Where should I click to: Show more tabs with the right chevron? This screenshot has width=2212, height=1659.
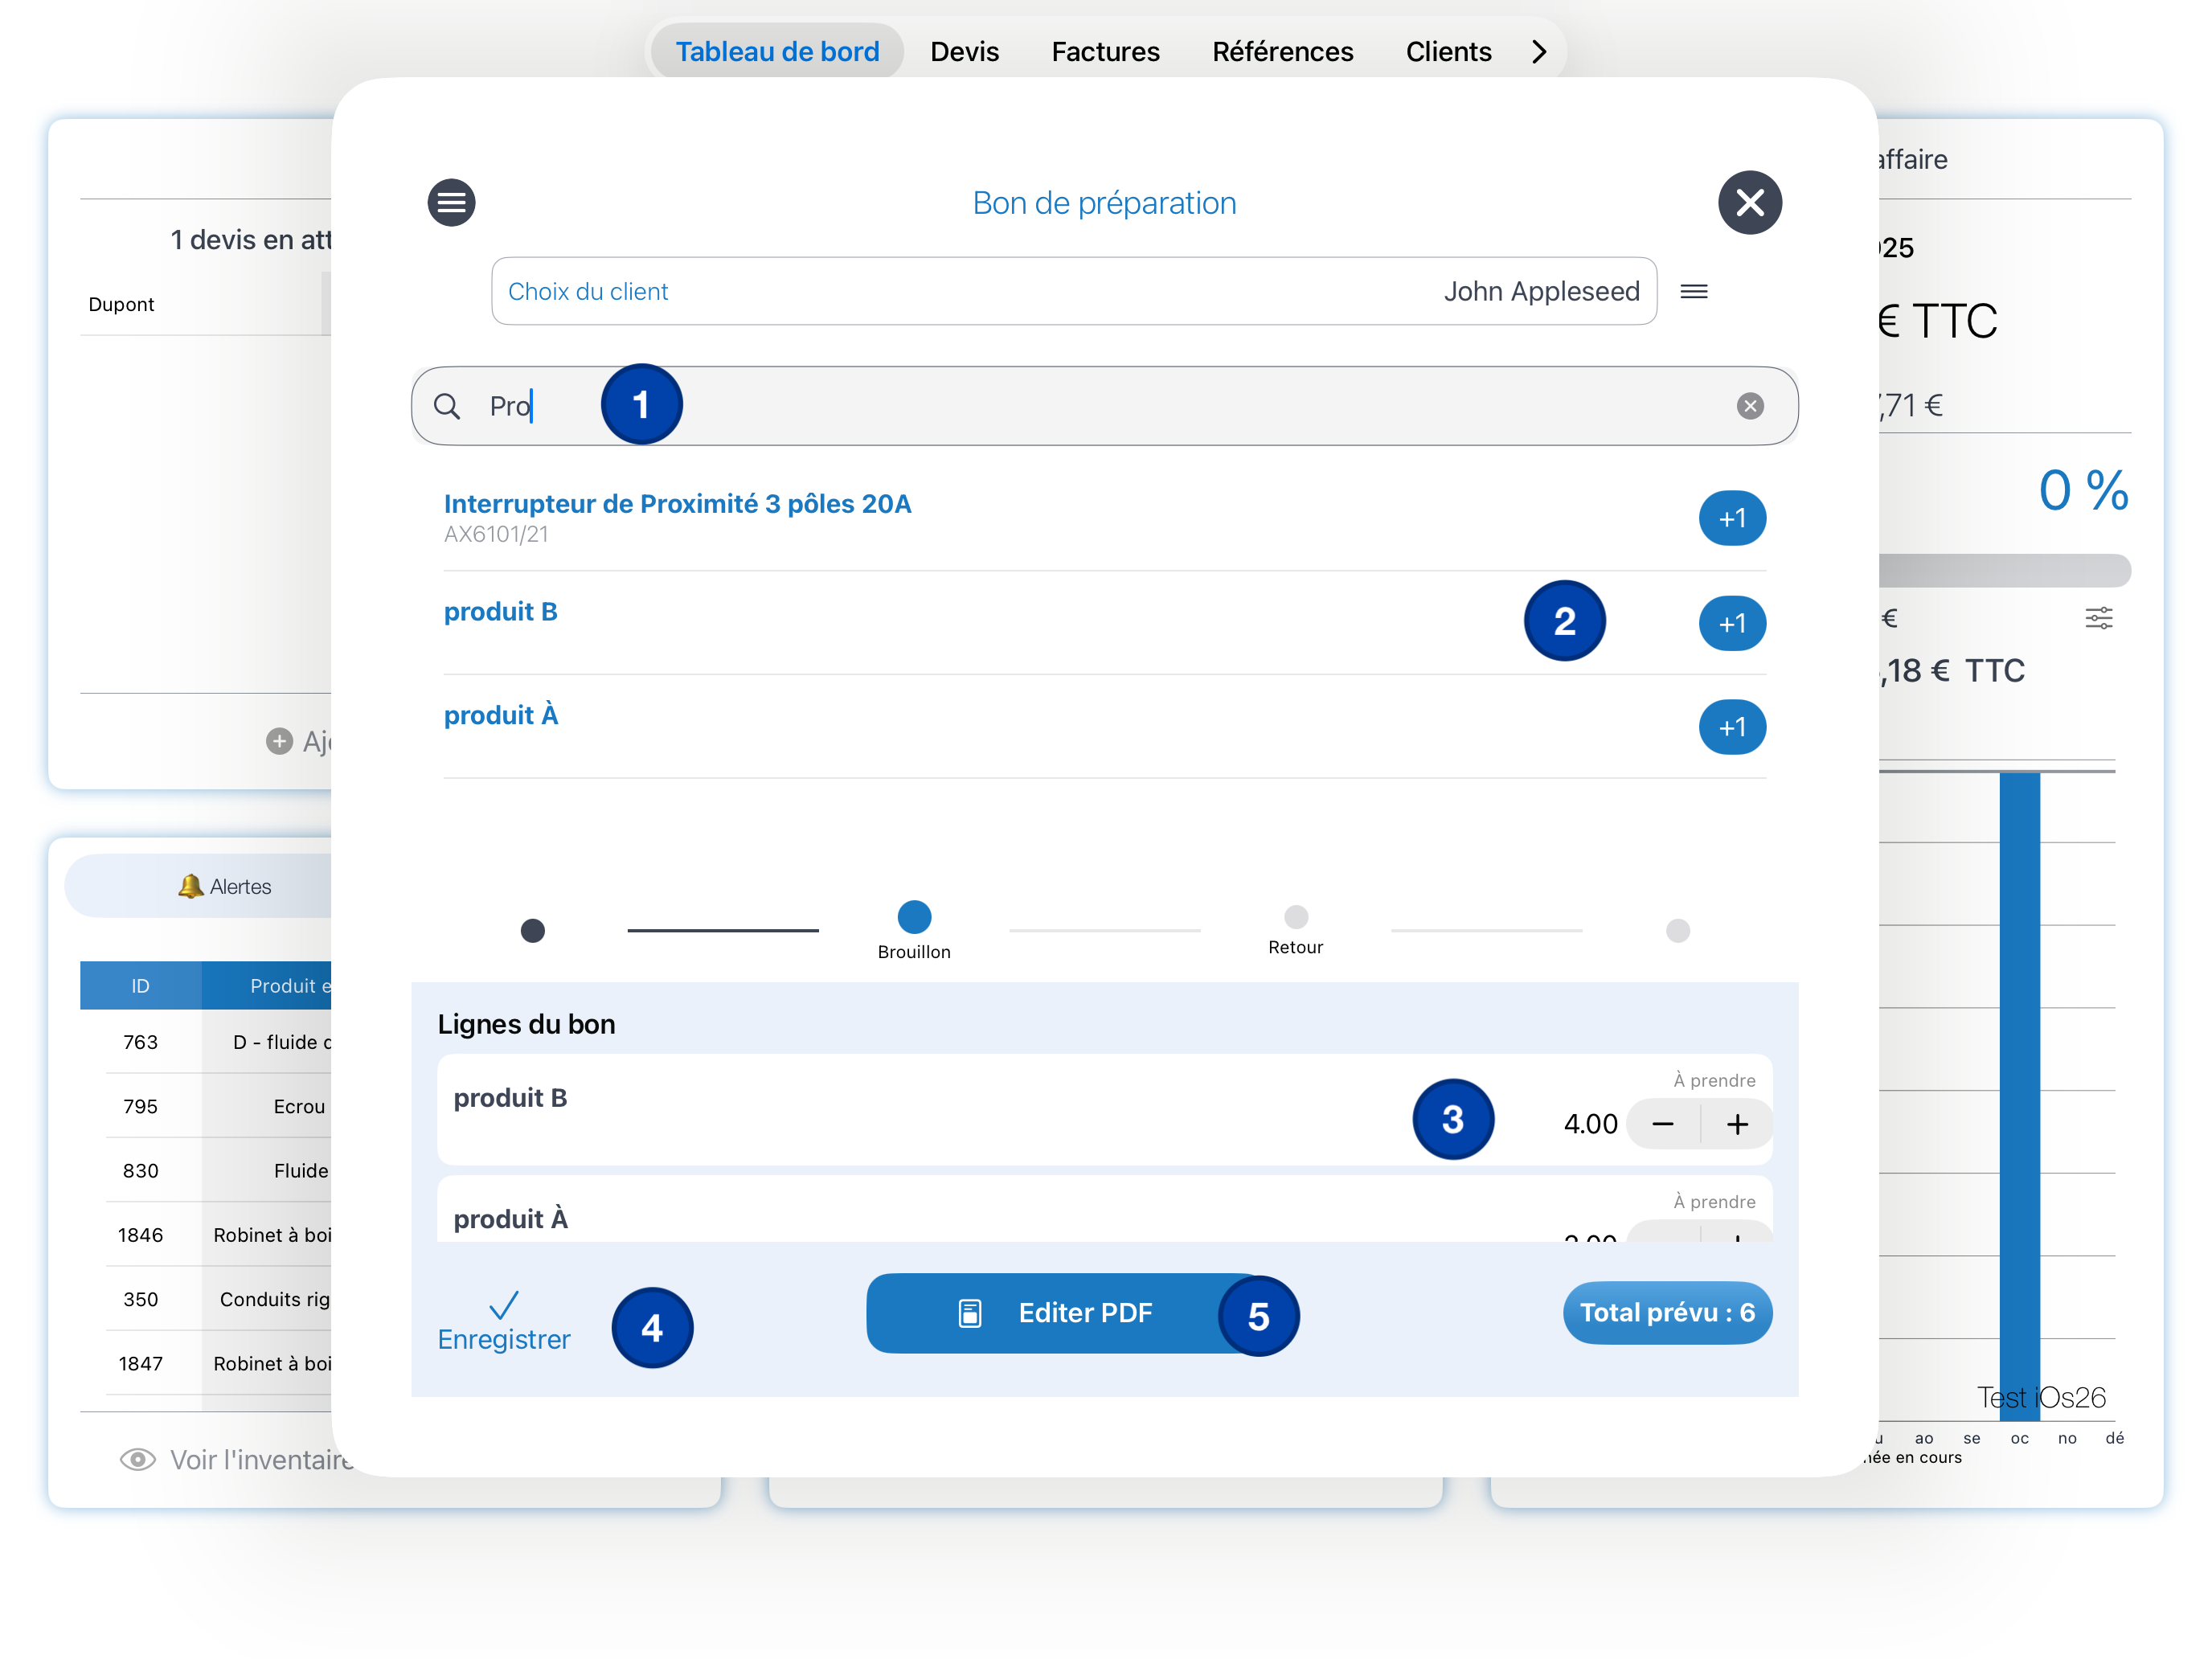click(1538, 52)
